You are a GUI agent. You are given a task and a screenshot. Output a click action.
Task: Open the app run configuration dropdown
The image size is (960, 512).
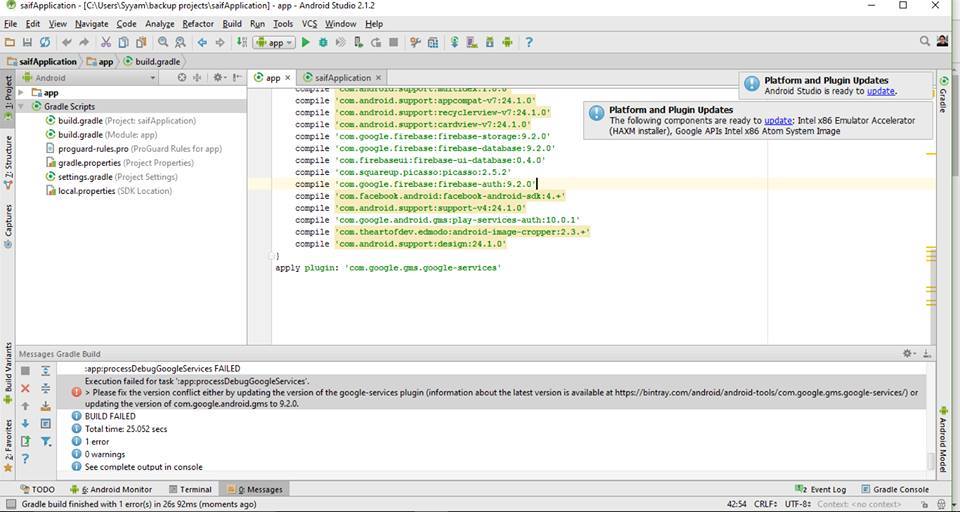[x=274, y=43]
